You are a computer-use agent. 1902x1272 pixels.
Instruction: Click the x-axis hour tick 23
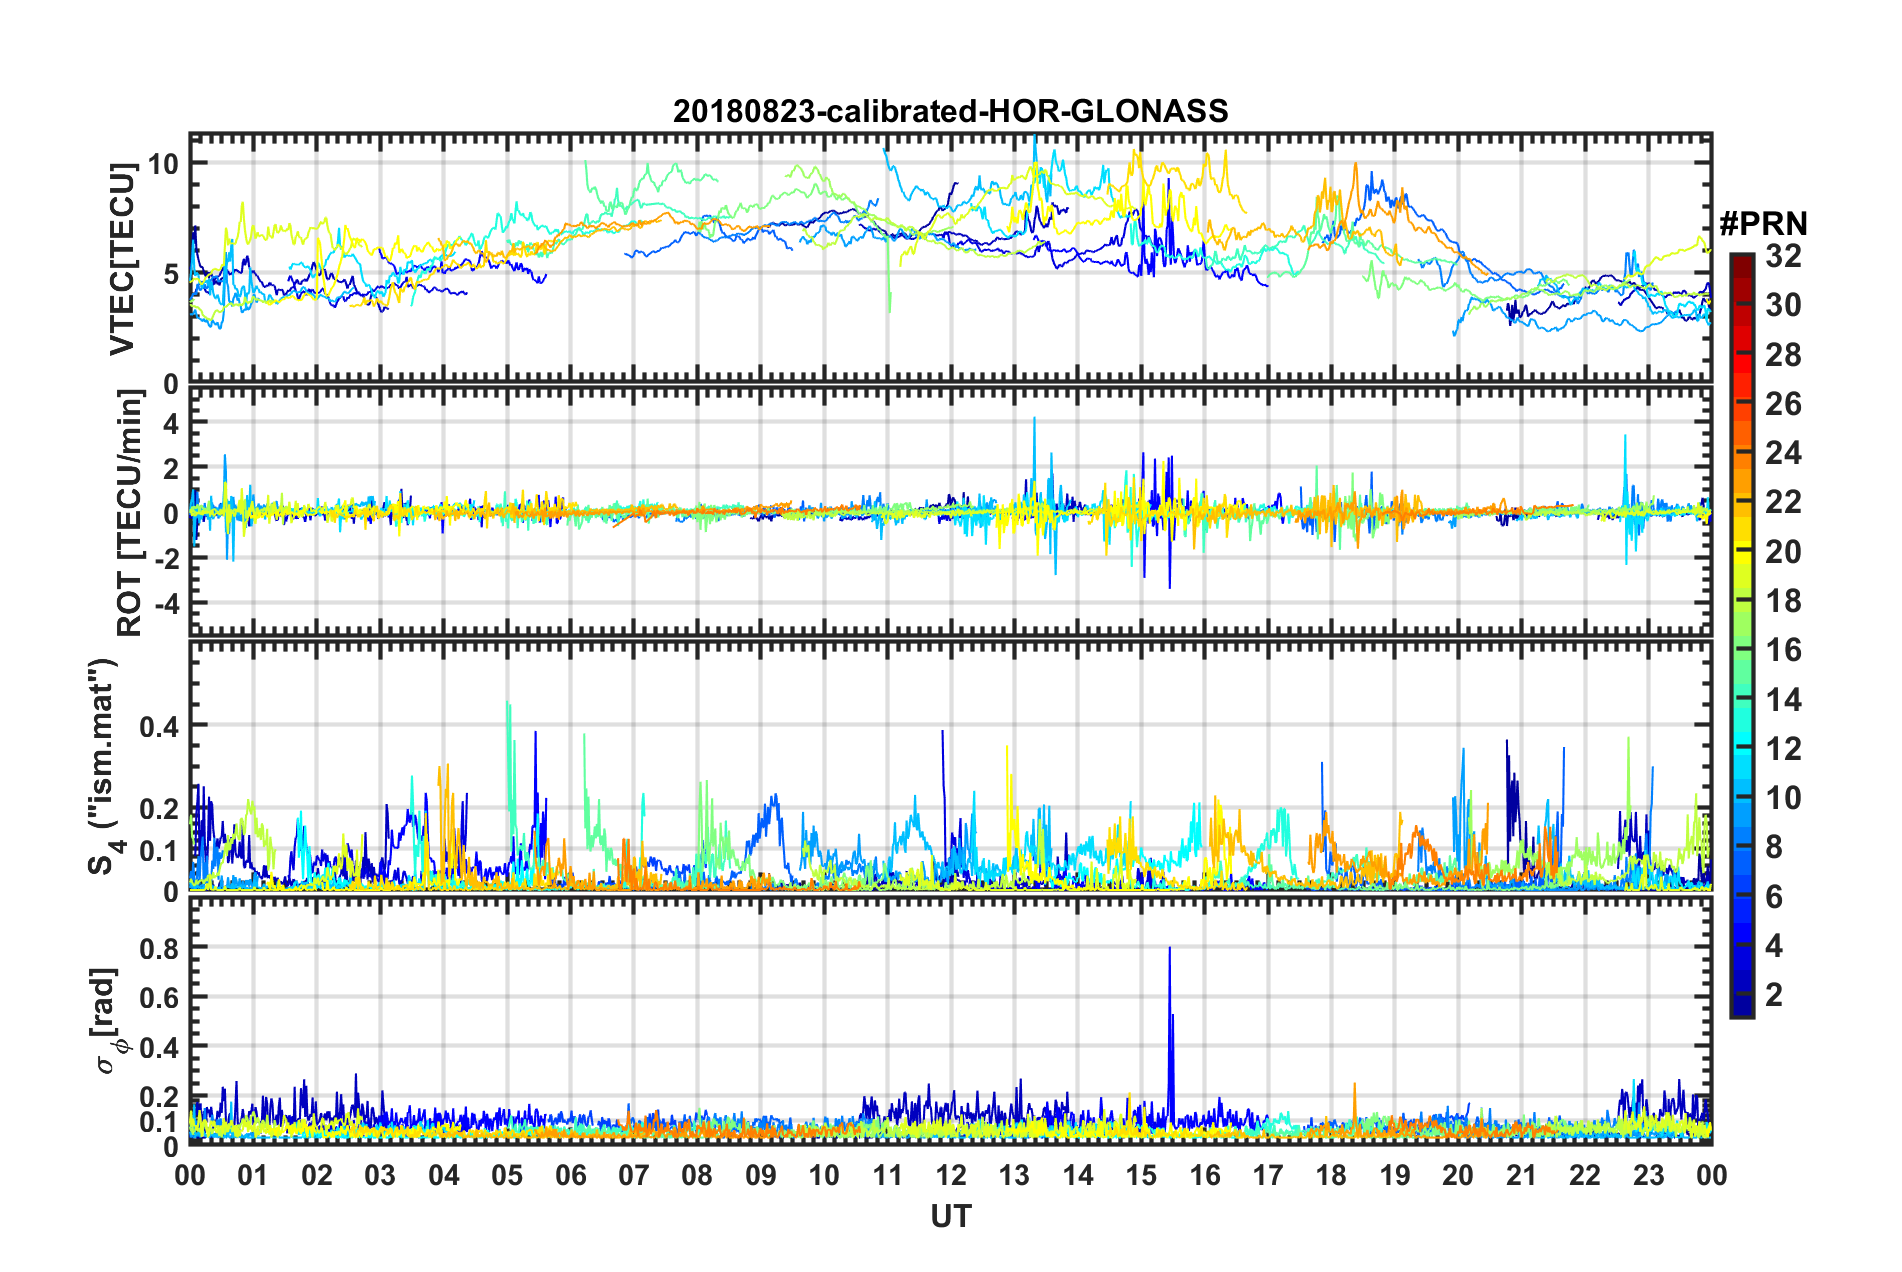[x=1649, y=1175]
